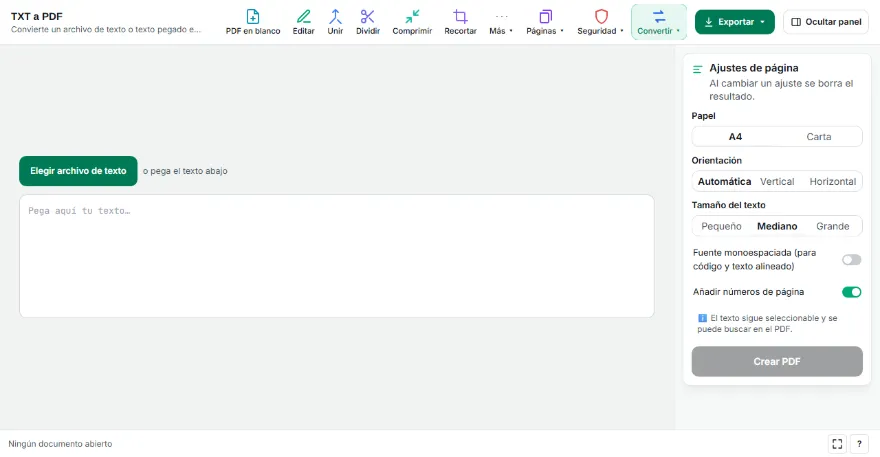The image size is (880, 457).
Task: Click the info icon beside selectable text note
Action: click(x=702, y=318)
